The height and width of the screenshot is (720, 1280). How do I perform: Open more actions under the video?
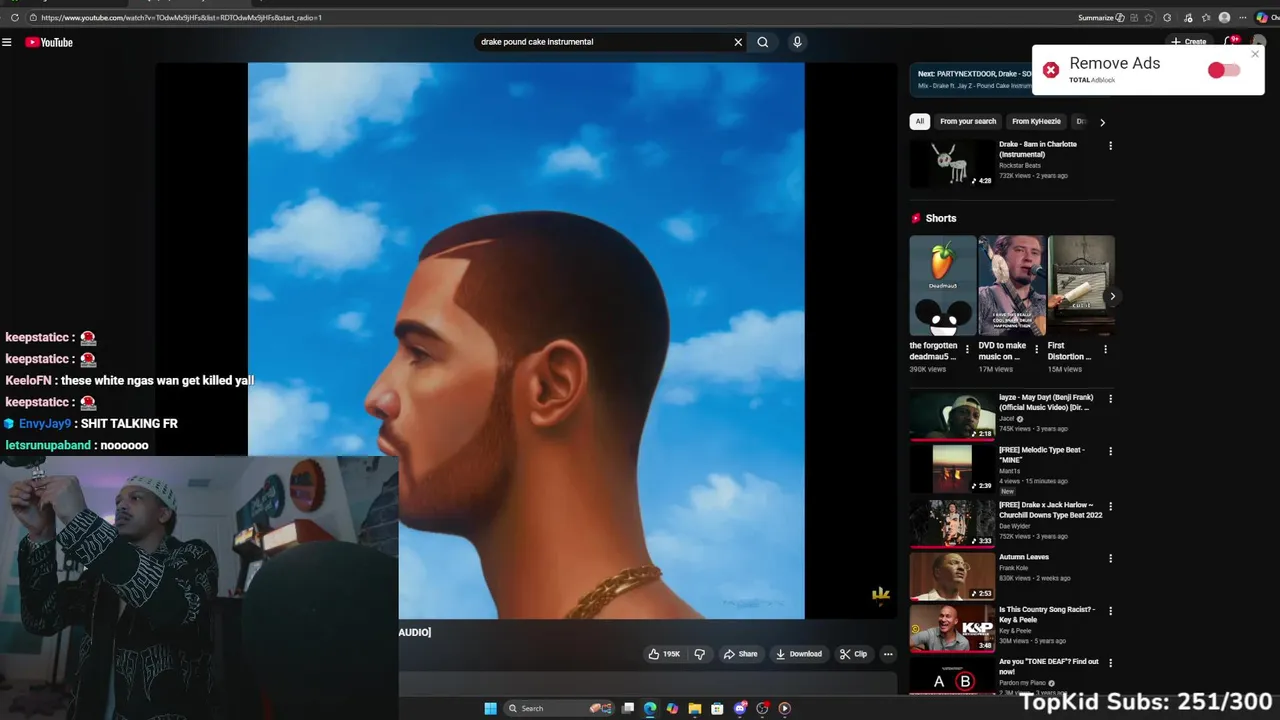(888, 654)
